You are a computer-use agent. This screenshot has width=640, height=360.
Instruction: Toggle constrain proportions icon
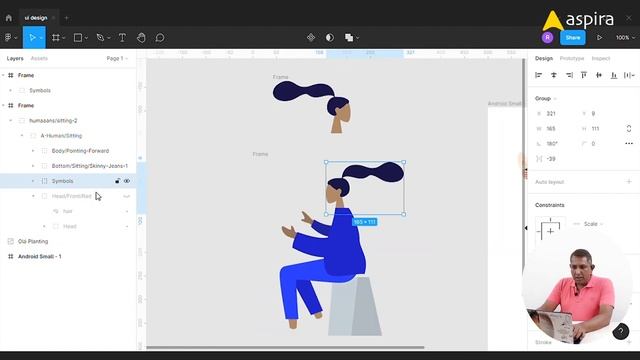click(x=629, y=129)
